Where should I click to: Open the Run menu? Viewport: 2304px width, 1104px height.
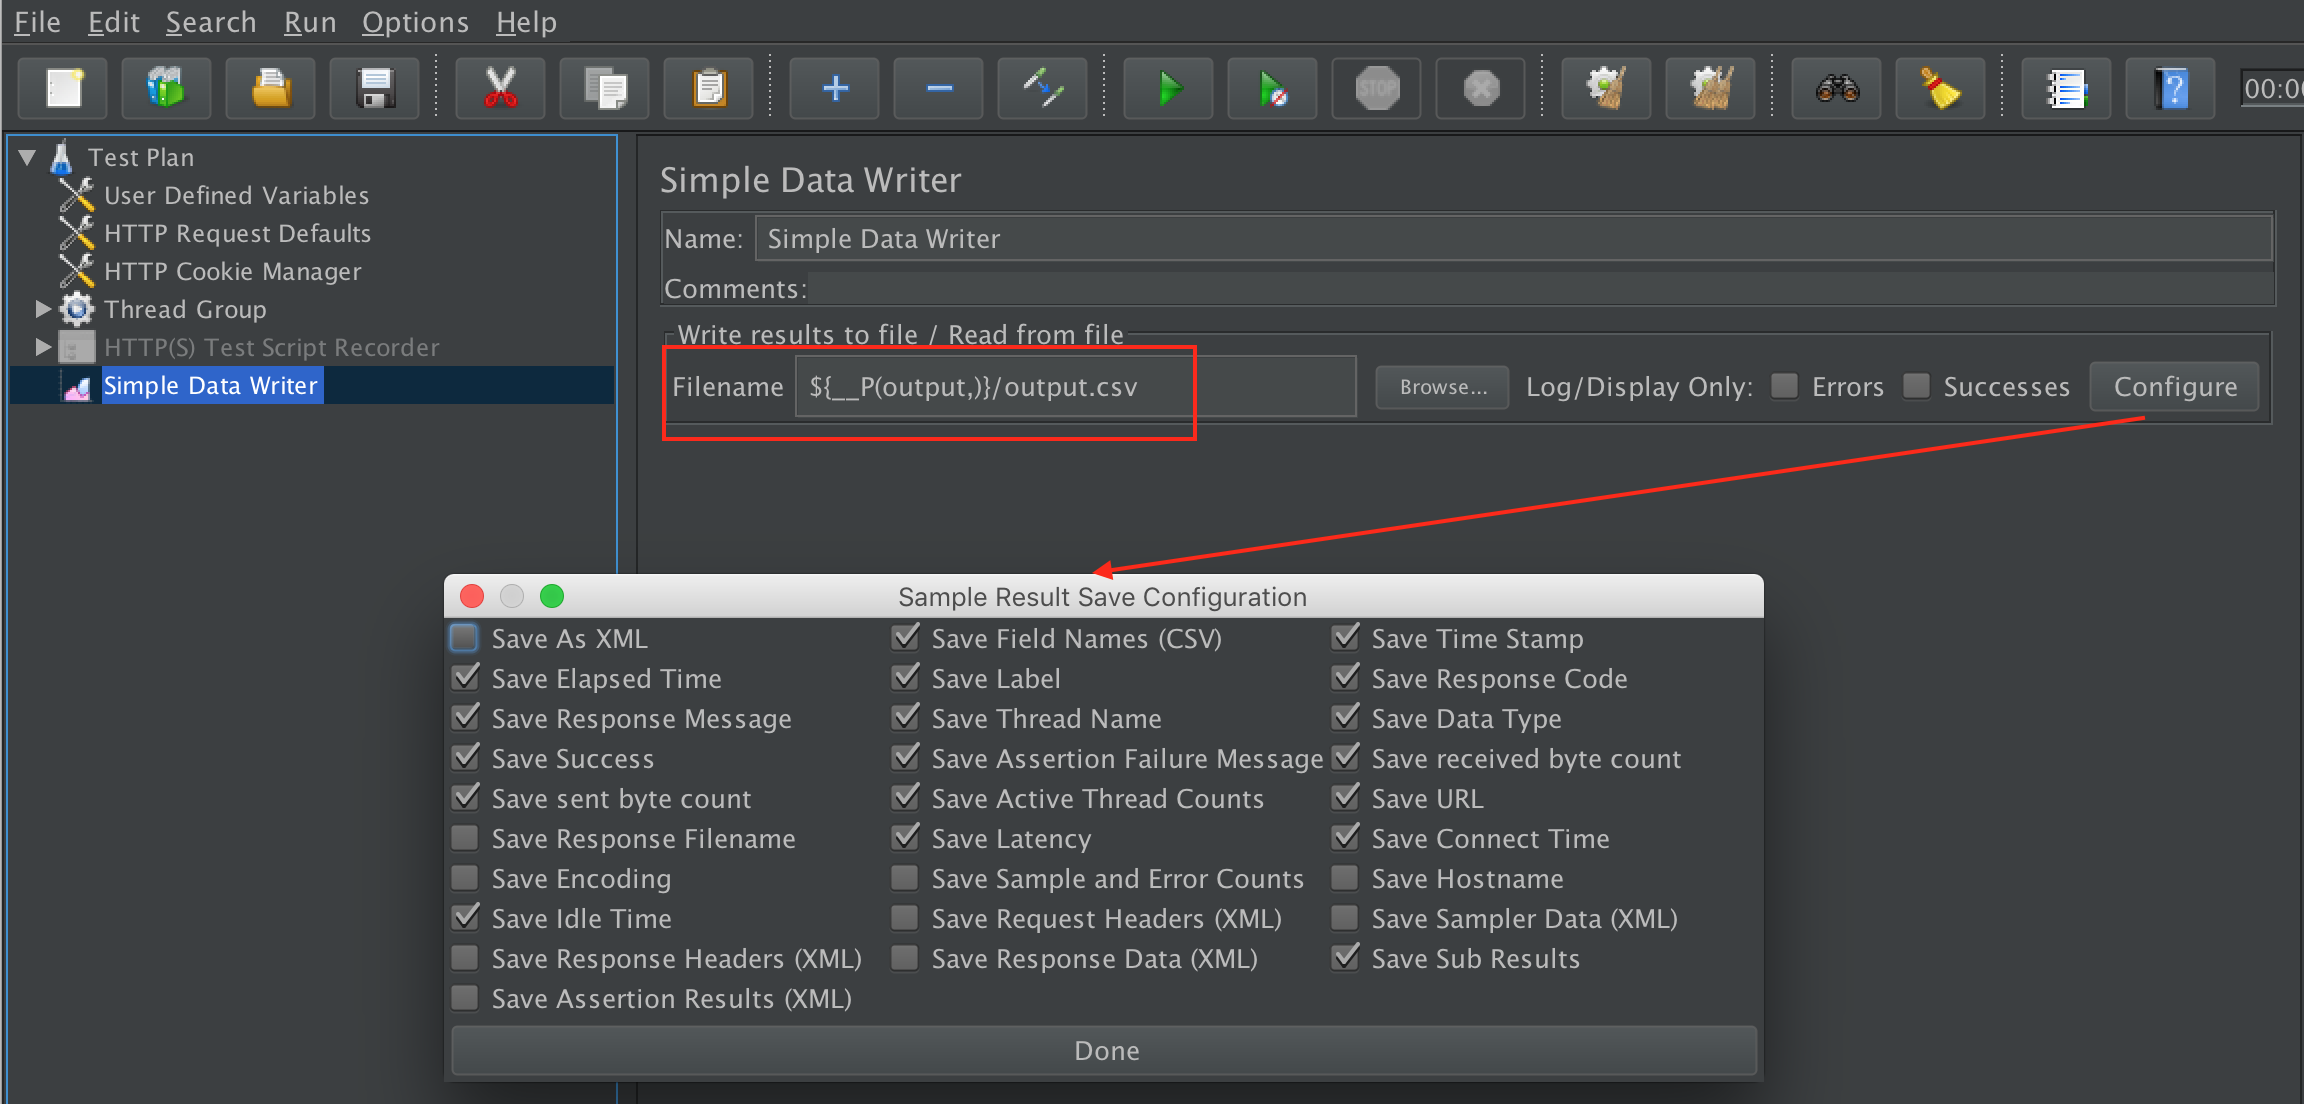coord(309,22)
